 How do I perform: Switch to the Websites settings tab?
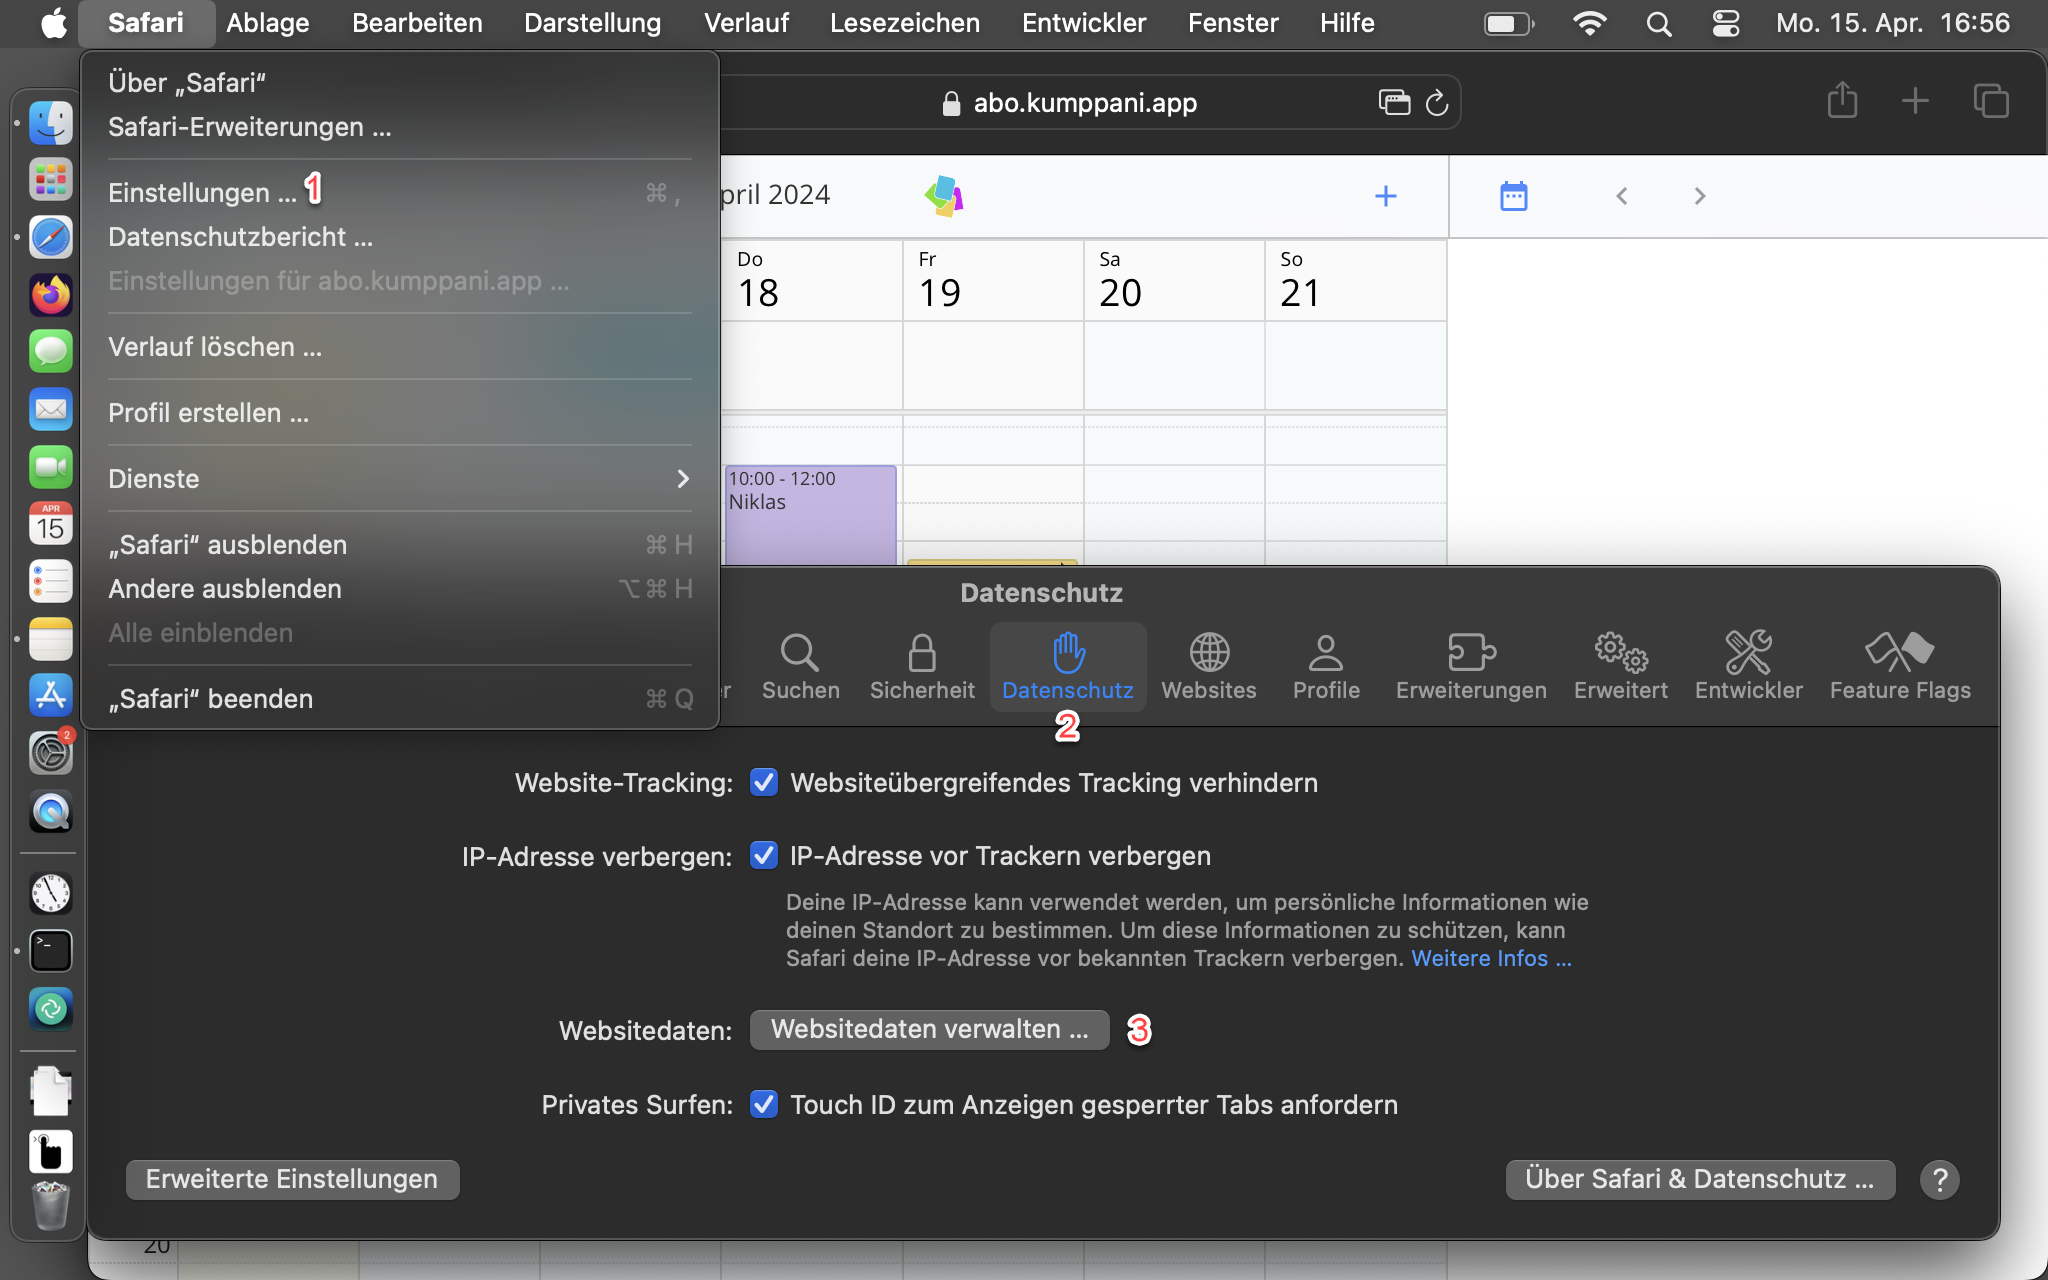click(1209, 667)
